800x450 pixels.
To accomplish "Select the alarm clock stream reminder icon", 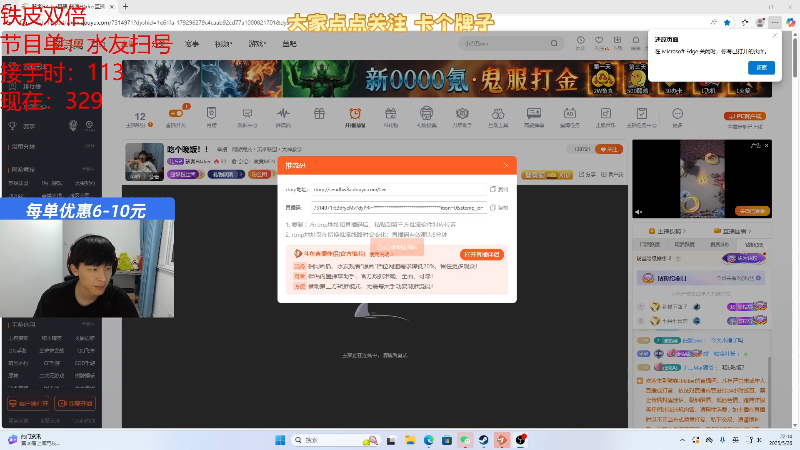I will pyautogui.click(x=355, y=113).
